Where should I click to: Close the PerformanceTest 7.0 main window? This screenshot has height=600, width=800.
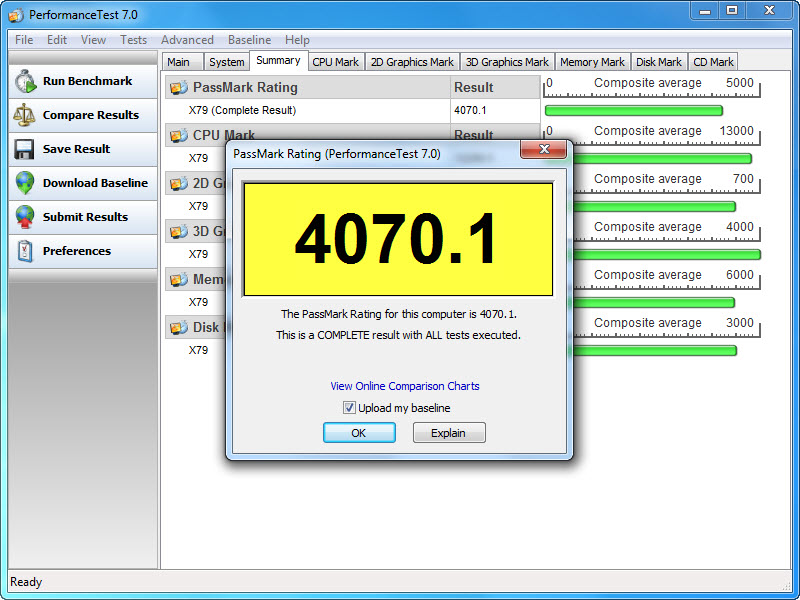pyautogui.click(x=769, y=11)
